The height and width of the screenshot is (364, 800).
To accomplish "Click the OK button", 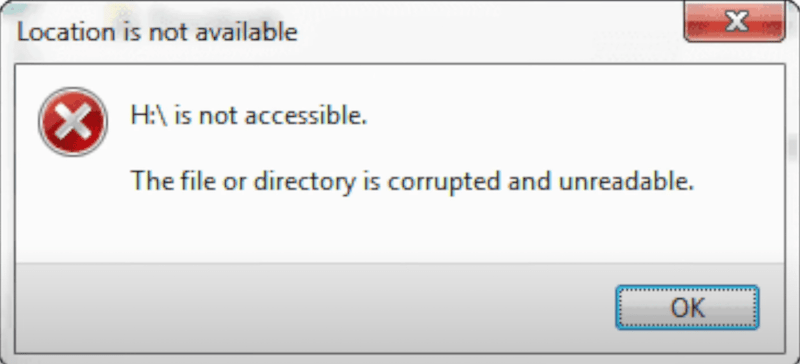I will point(687,307).
